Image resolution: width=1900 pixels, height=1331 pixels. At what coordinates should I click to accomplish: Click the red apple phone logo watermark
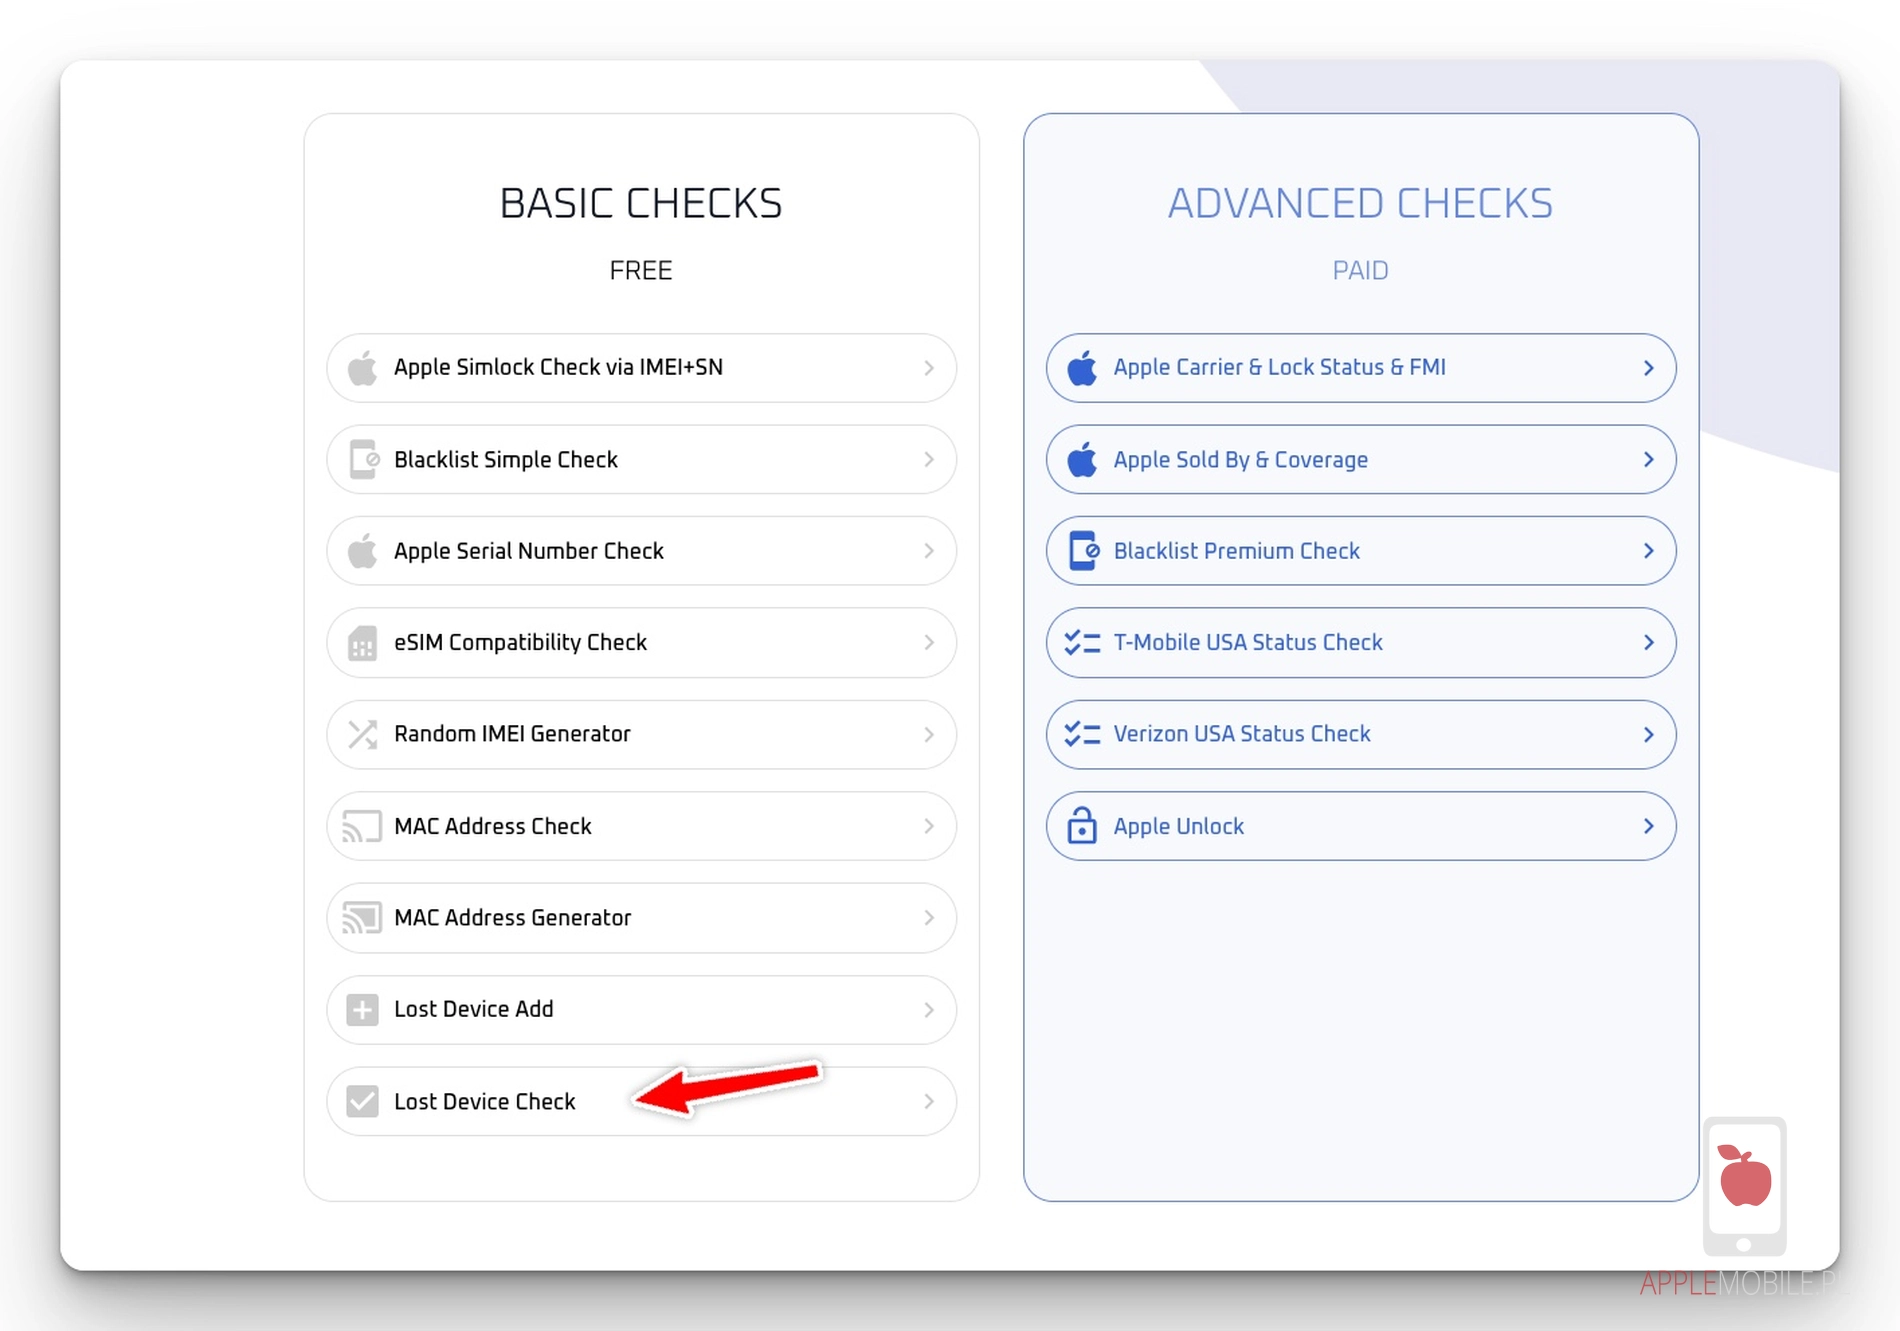(1745, 1180)
